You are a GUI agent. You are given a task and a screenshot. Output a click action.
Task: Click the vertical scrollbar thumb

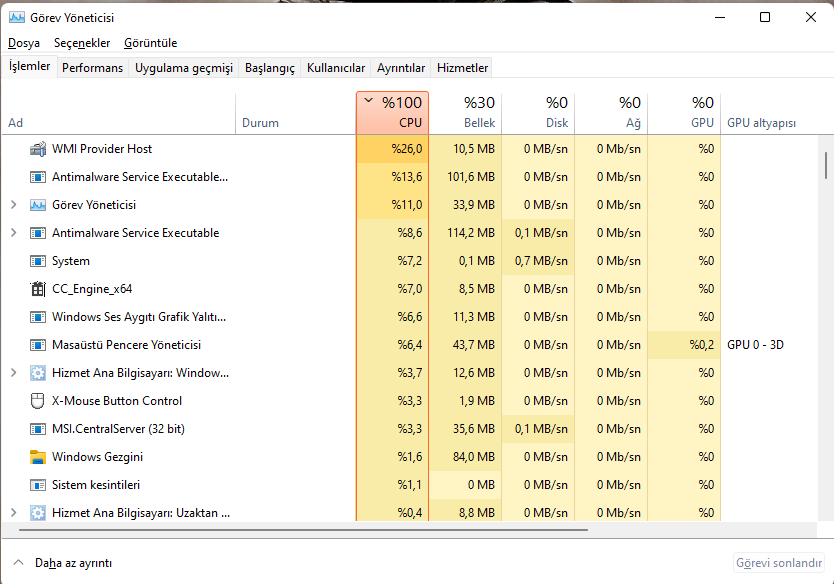825,165
